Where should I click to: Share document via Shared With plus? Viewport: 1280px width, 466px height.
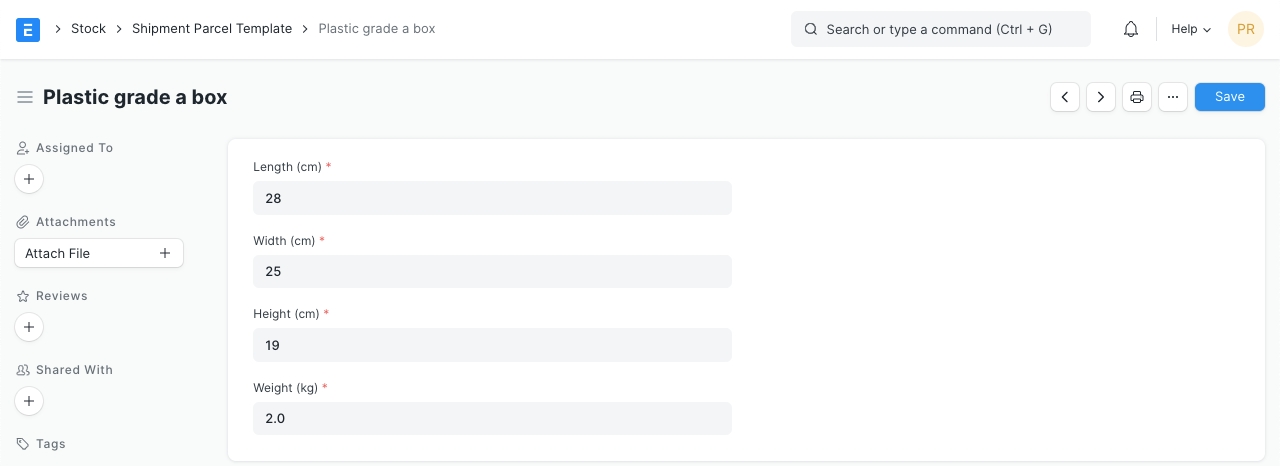click(x=29, y=401)
